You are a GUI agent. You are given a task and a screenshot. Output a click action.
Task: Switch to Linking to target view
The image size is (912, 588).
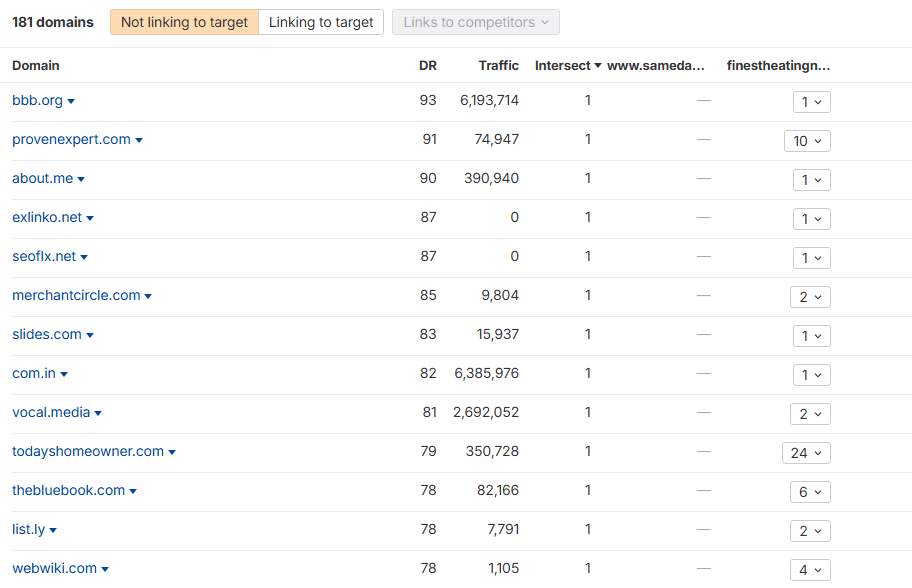pos(321,22)
